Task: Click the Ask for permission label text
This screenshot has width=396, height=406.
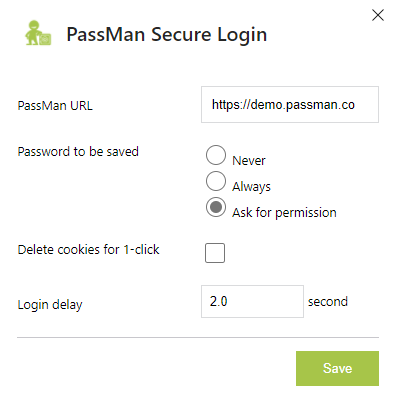Action: [284, 213]
